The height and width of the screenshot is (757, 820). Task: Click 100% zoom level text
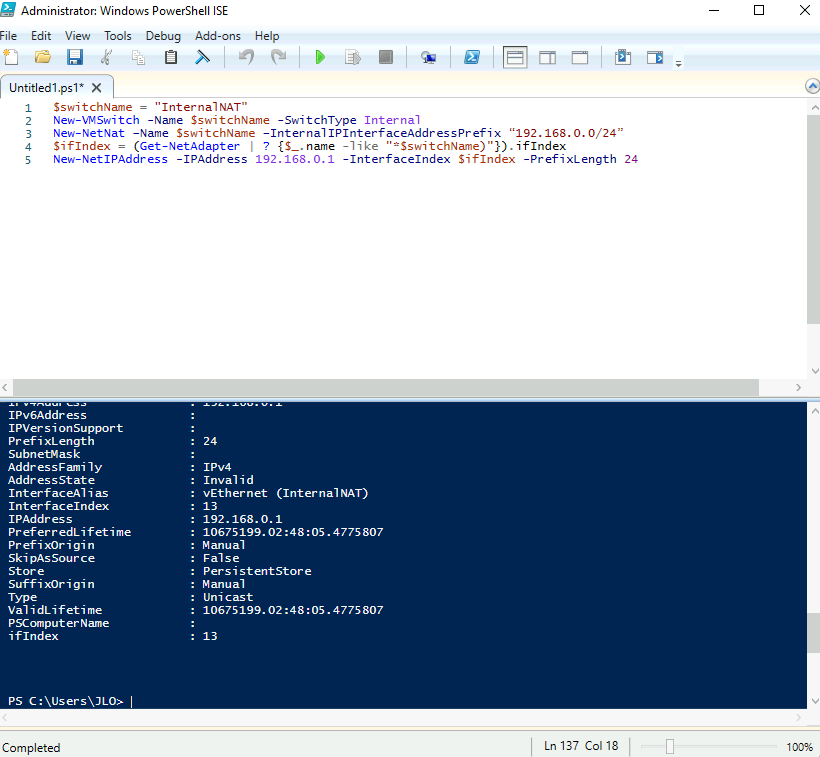click(799, 747)
